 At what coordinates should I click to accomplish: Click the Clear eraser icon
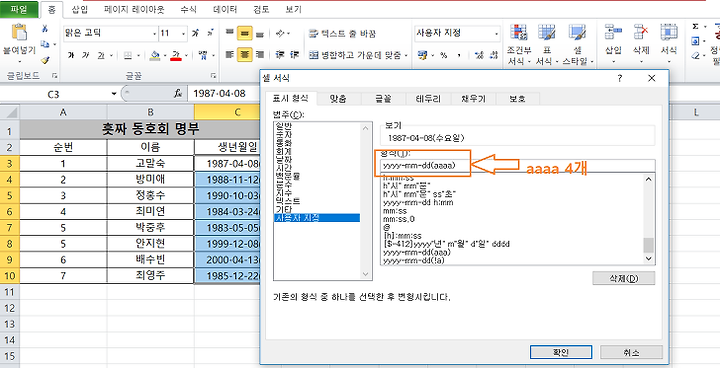(x=695, y=56)
